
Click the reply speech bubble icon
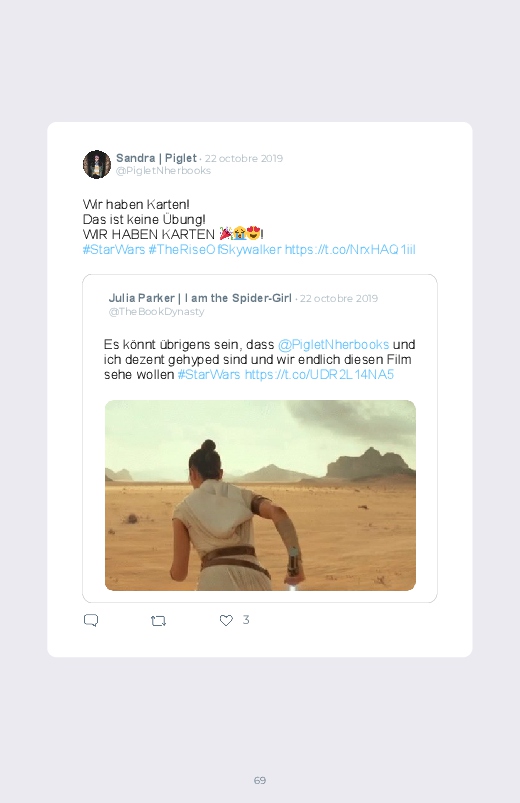click(91, 620)
